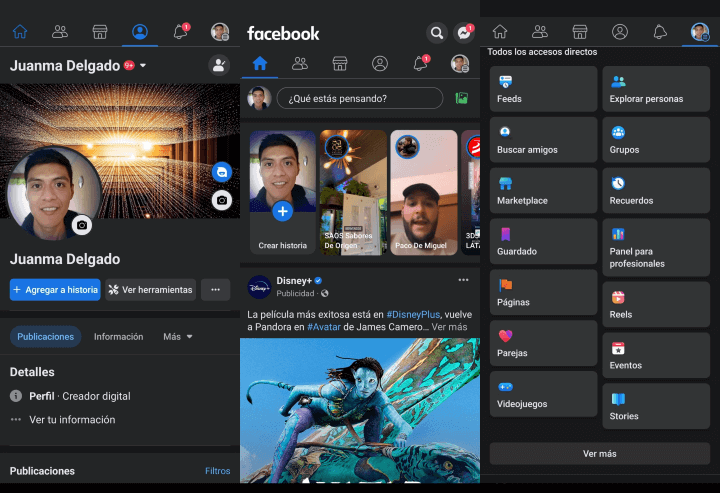Open Marketplace tab in center feed panel
This screenshot has width=720, height=493.
click(340, 63)
